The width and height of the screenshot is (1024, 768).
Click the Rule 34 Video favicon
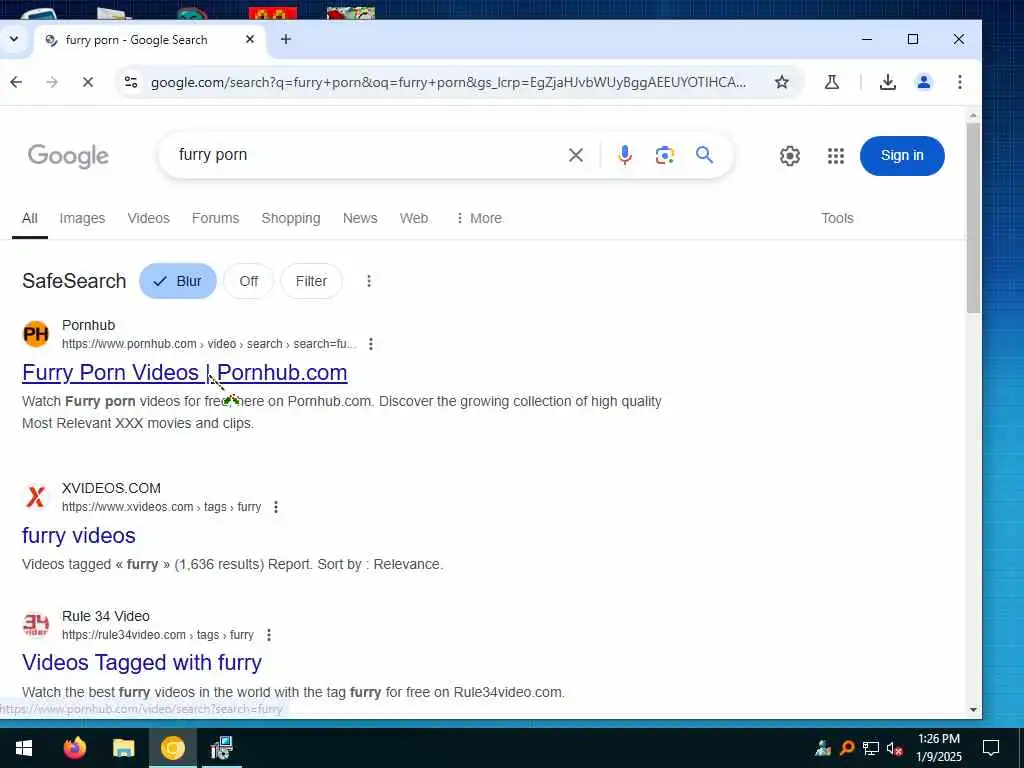[x=36, y=625]
